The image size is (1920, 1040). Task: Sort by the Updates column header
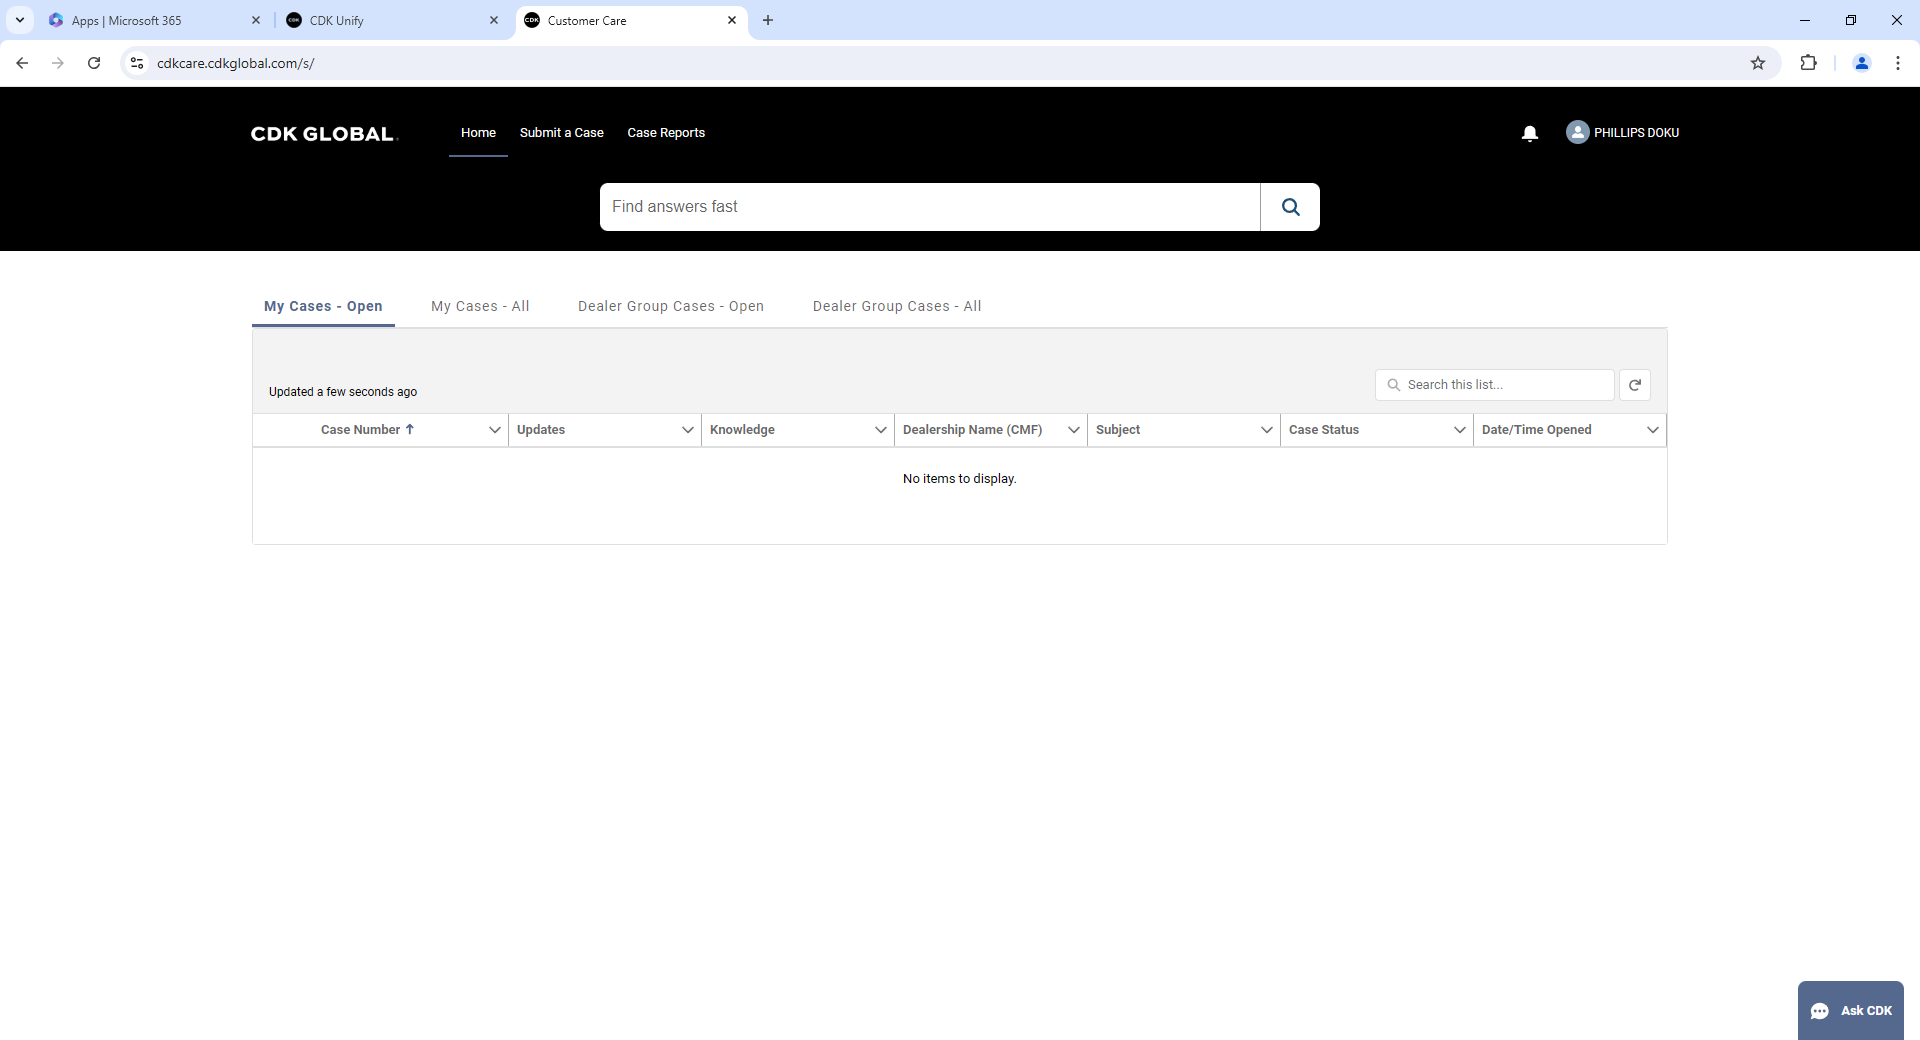coord(541,430)
